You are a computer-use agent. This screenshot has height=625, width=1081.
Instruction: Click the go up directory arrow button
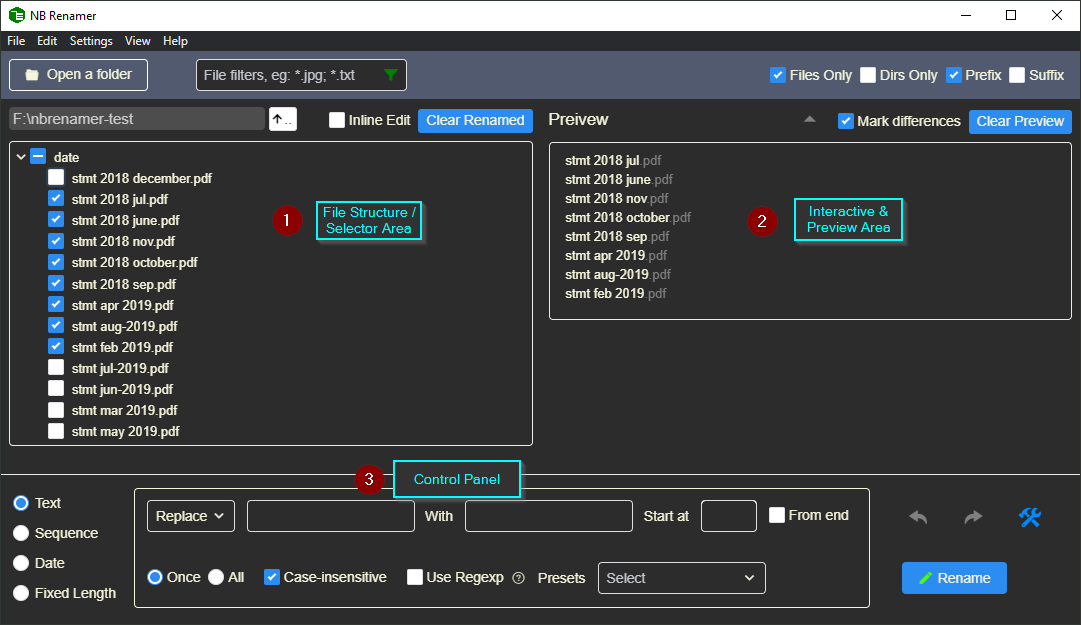(x=283, y=119)
